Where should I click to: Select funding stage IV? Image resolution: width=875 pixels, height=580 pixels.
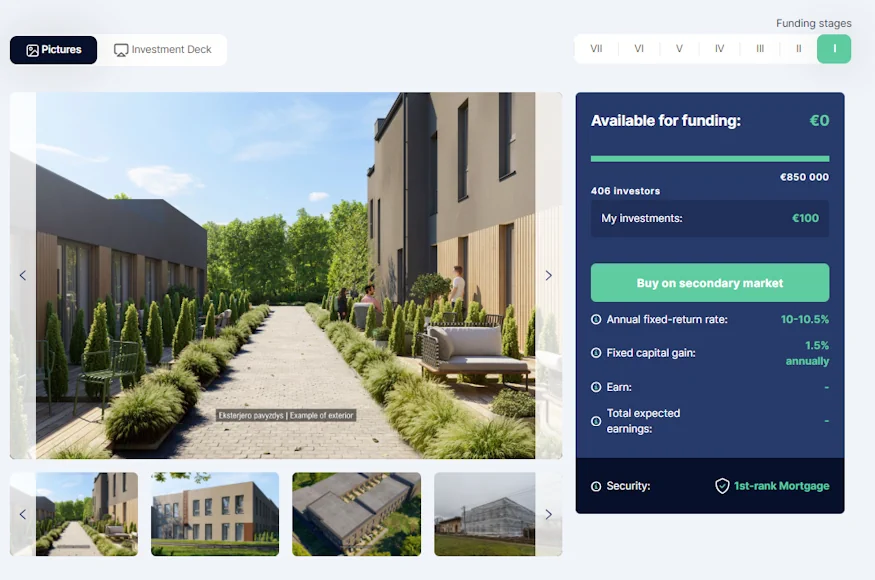[719, 49]
